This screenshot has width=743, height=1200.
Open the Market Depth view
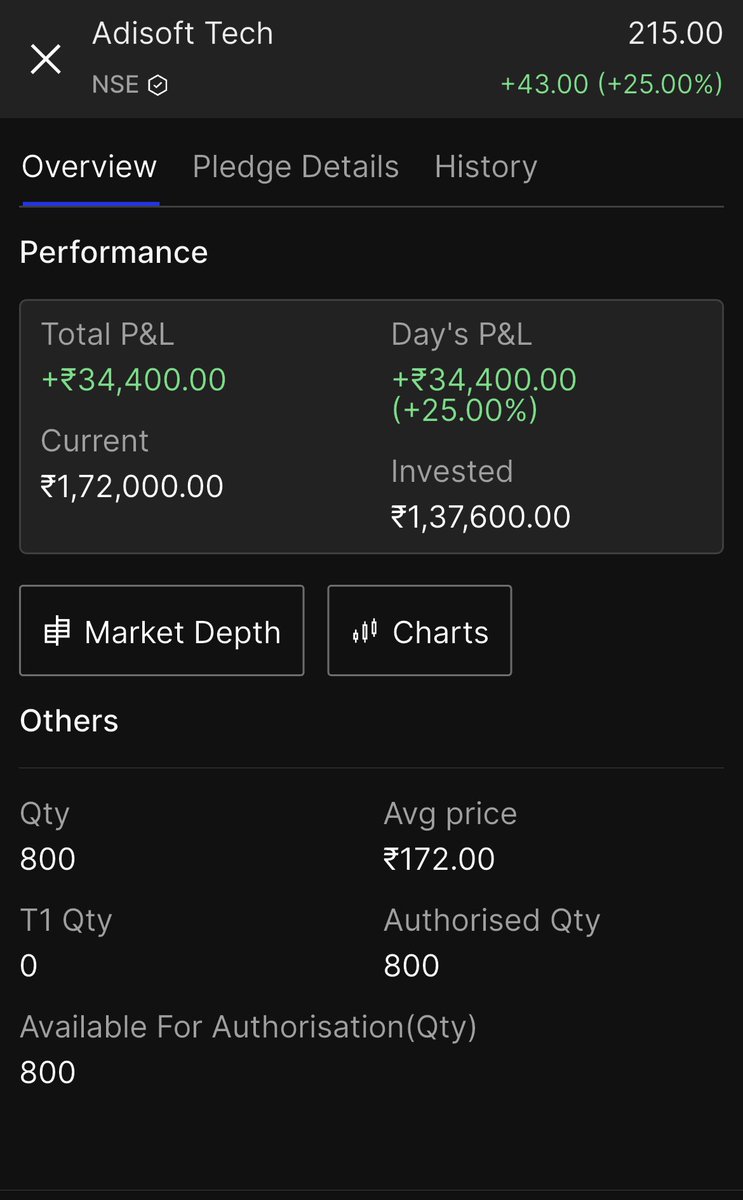(x=162, y=631)
